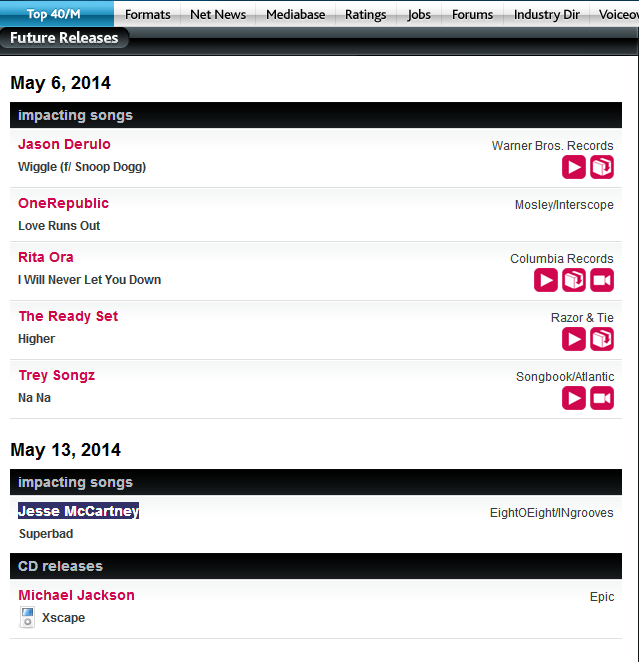Play Rita Ora's I Will Never Let You Down
639x662 pixels.
pyautogui.click(x=545, y=280)
